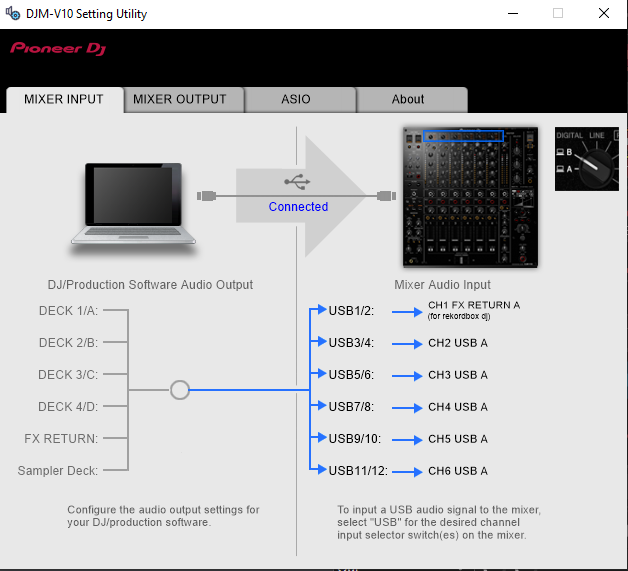Click the right USB cable plug icon
The width and height of the screenshot is (628, 571).
(x=386, y=196)
